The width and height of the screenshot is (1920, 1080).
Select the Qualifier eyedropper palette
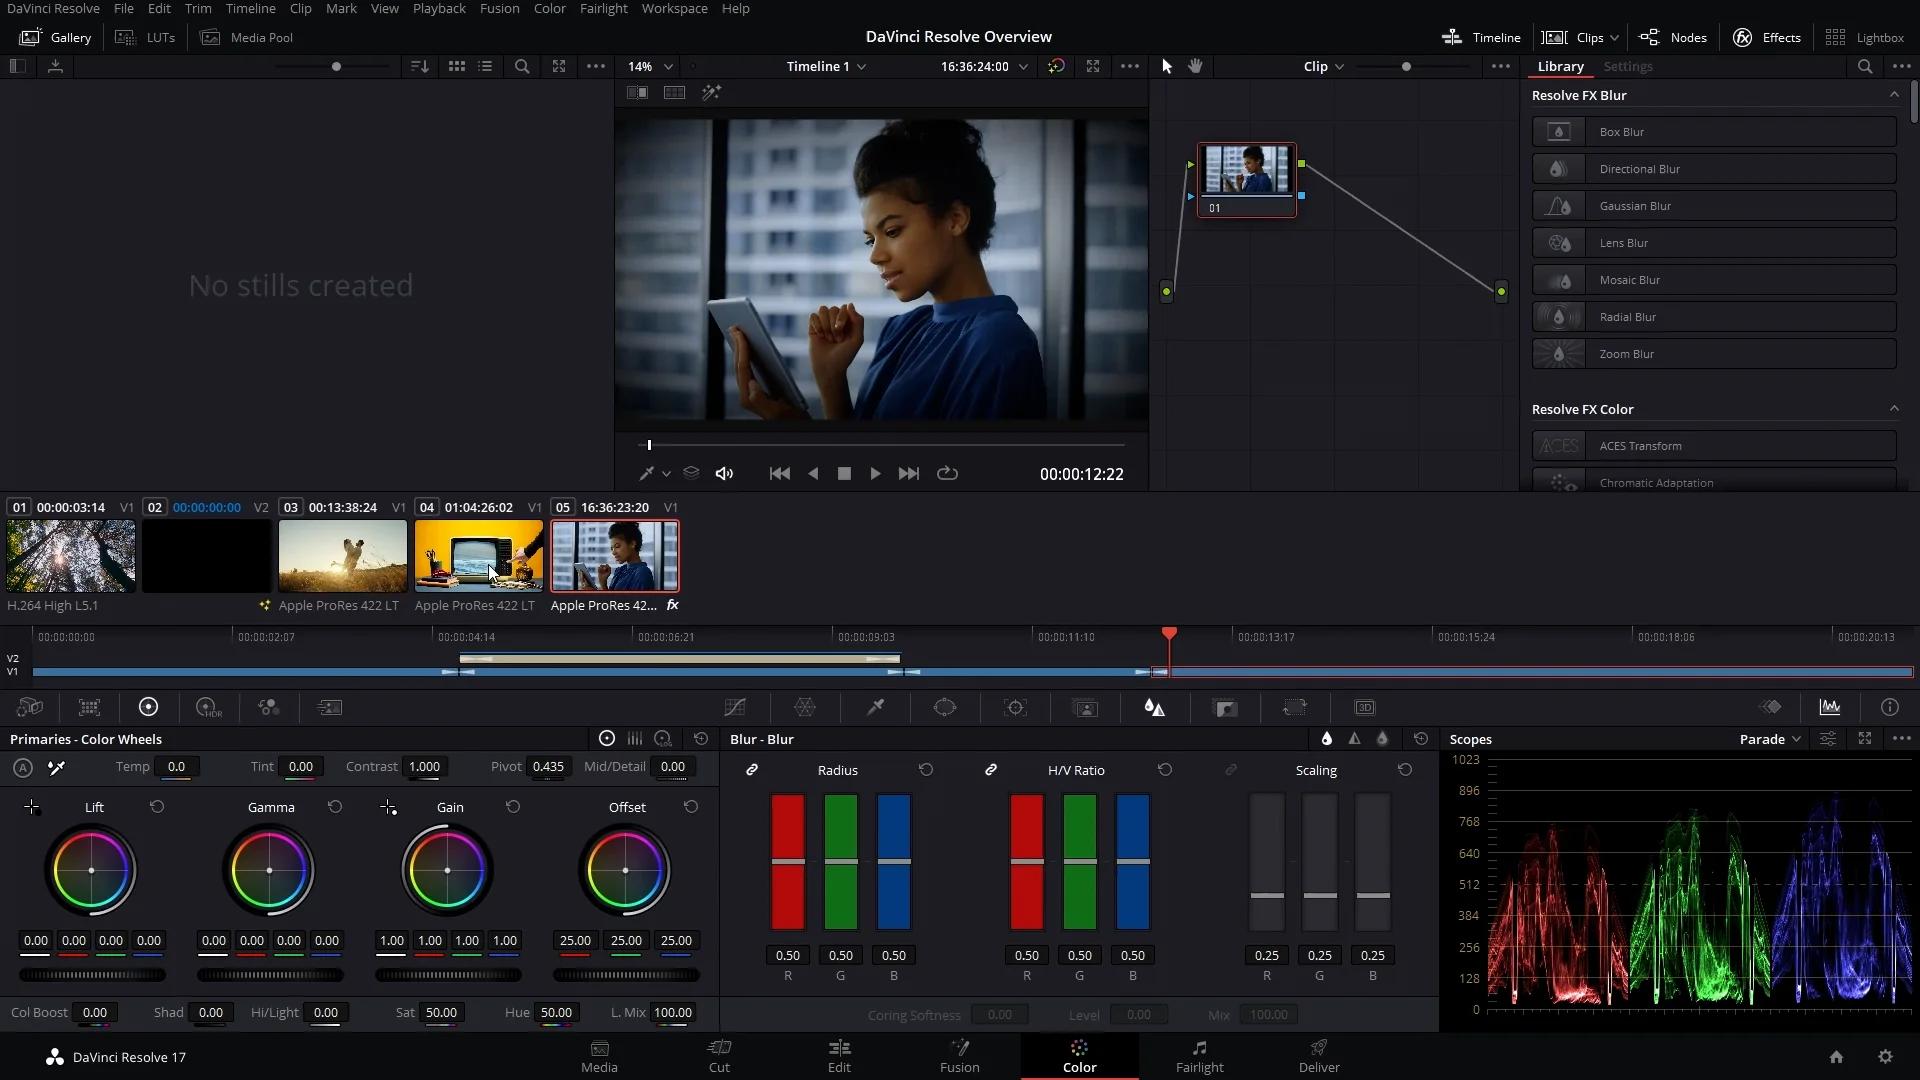click(875, 708)
